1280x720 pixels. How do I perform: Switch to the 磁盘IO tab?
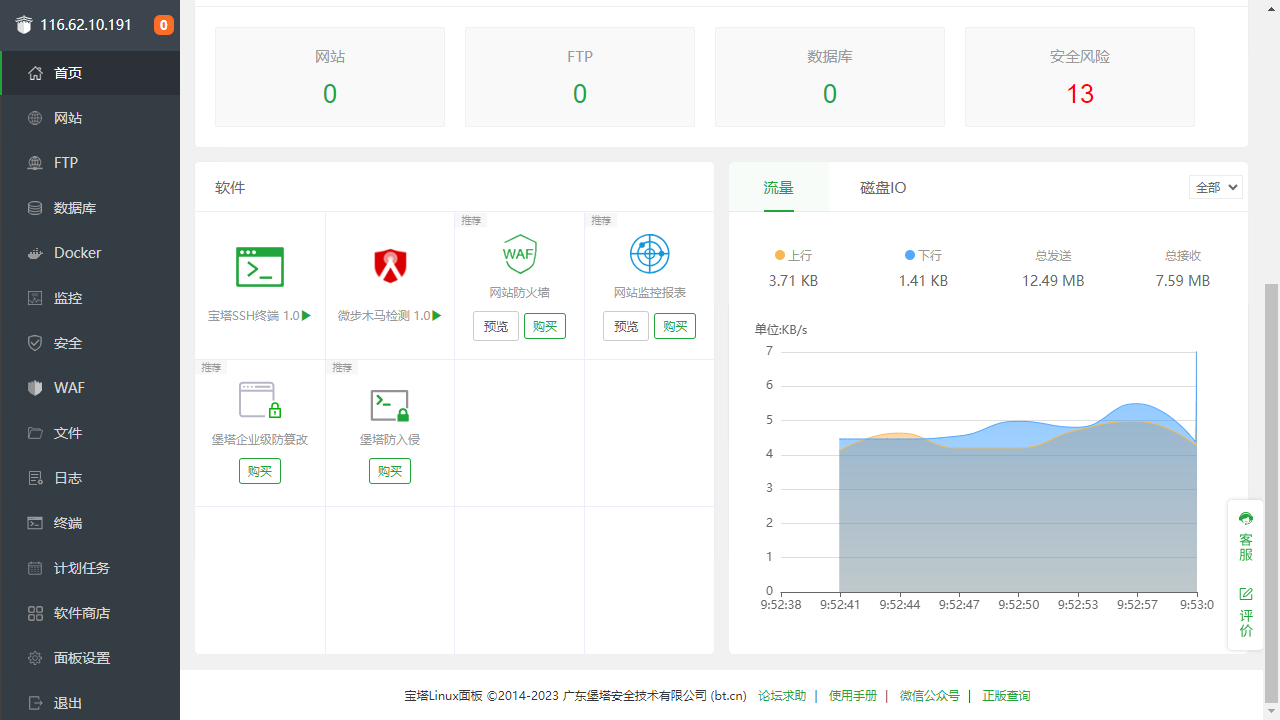(883, 187)
